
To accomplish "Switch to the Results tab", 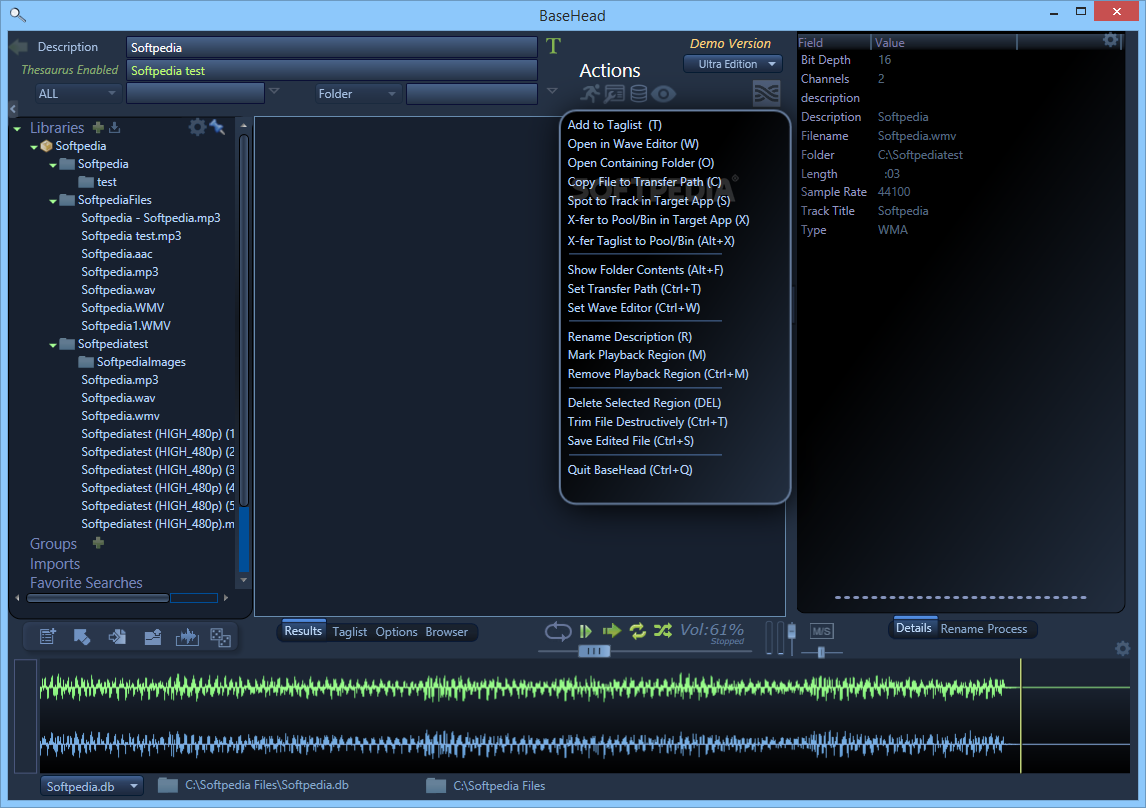I will click(x=303, y=631).
